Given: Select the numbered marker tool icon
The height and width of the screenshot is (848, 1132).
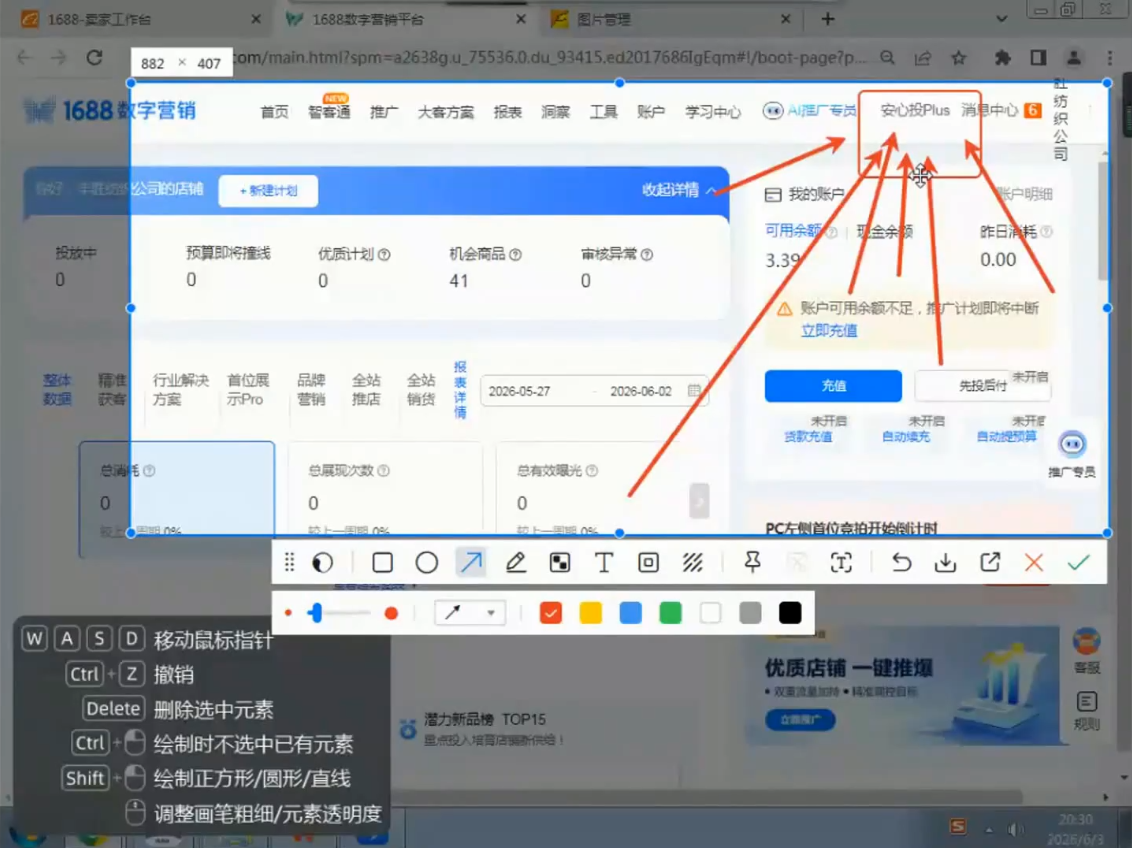Looking at the screenshot, I should click(648, 562).
